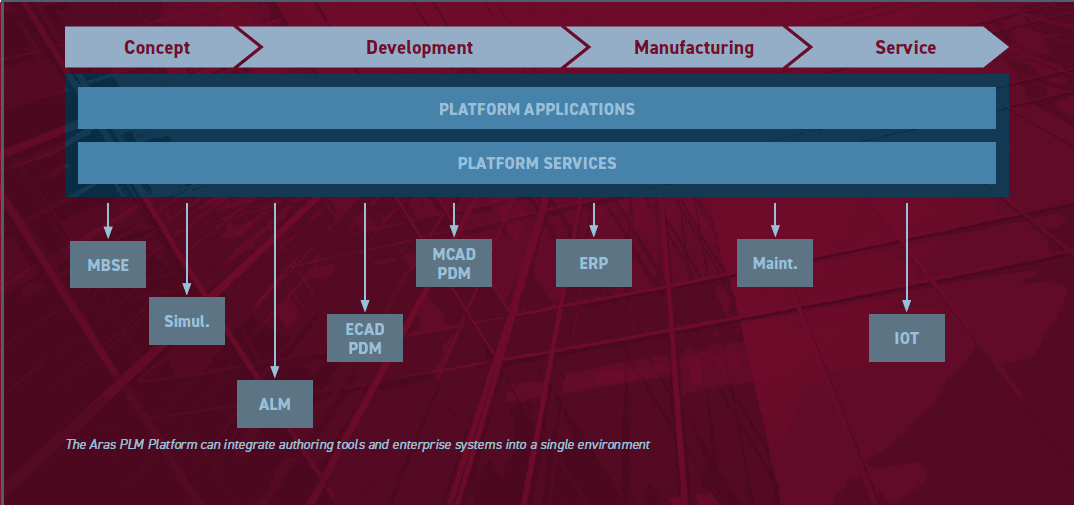Choose the Simul. box
Image resolution: width=1074 pixels, height=505 pixels.
187,321
